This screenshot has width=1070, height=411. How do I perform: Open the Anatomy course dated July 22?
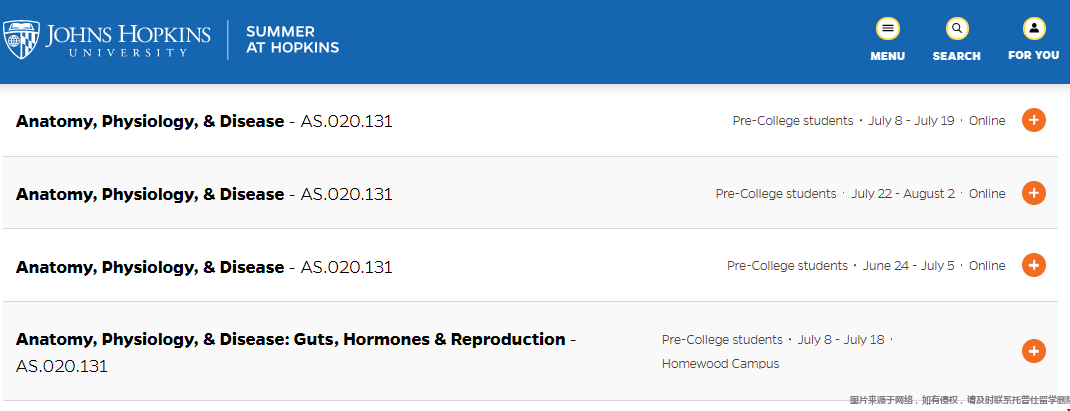pyautogui.click(x=150, y=195)
